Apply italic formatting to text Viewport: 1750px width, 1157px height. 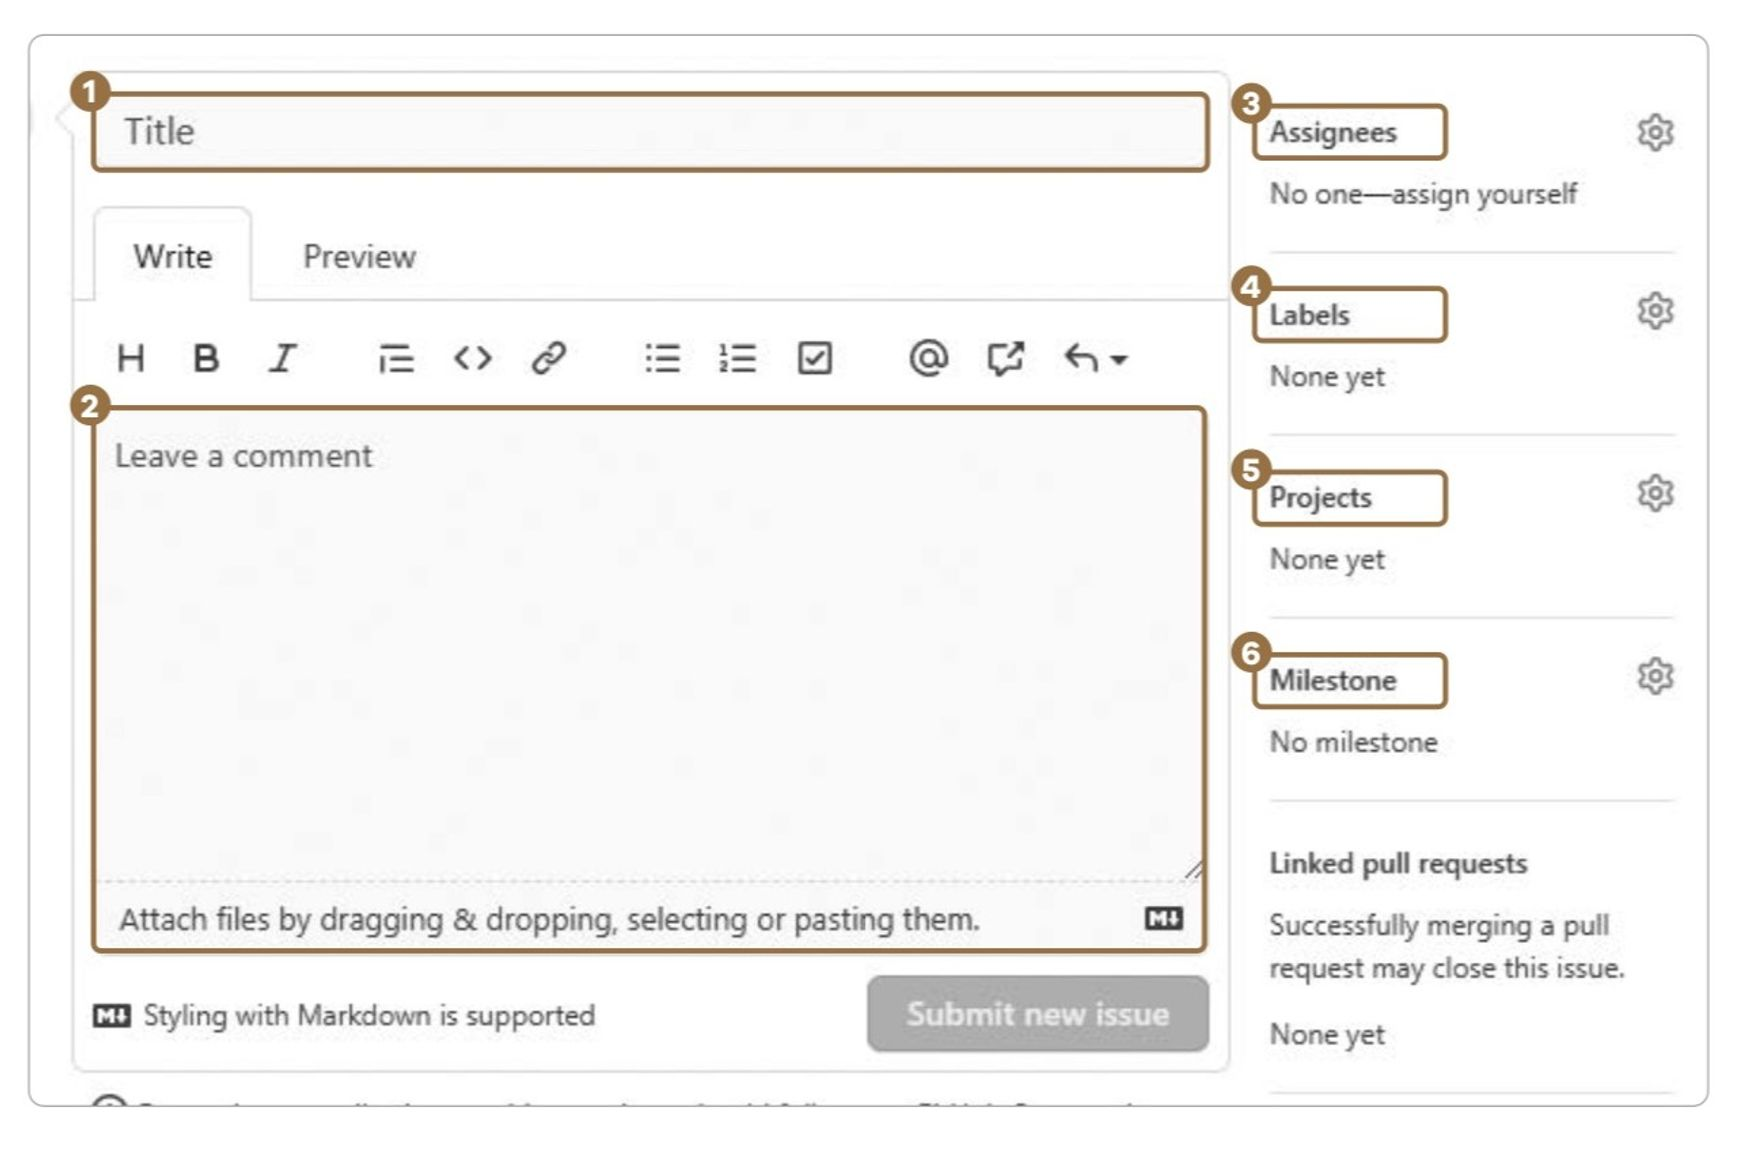(283, 358)
